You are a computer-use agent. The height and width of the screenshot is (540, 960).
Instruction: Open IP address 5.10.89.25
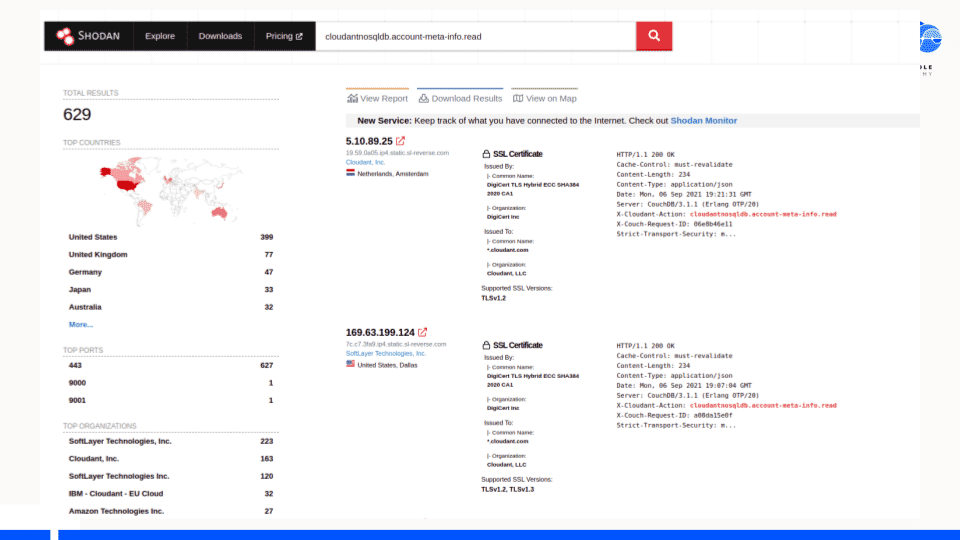click(369, 141)
